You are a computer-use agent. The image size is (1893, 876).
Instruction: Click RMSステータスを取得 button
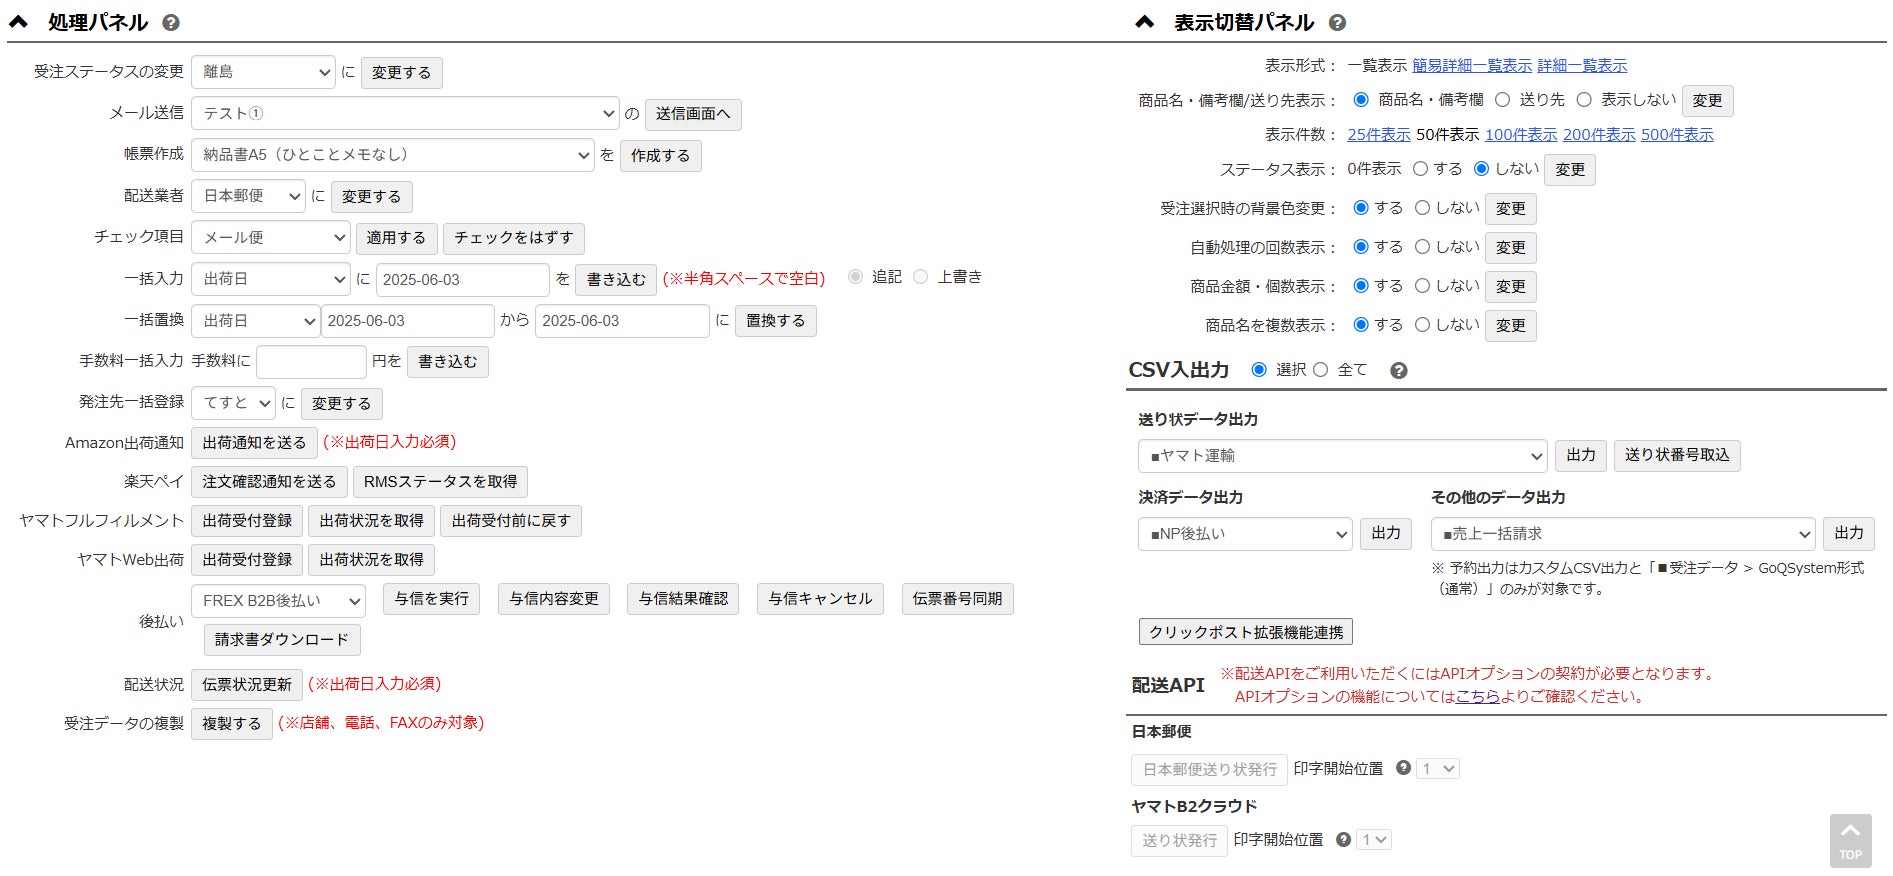(440, 482)
